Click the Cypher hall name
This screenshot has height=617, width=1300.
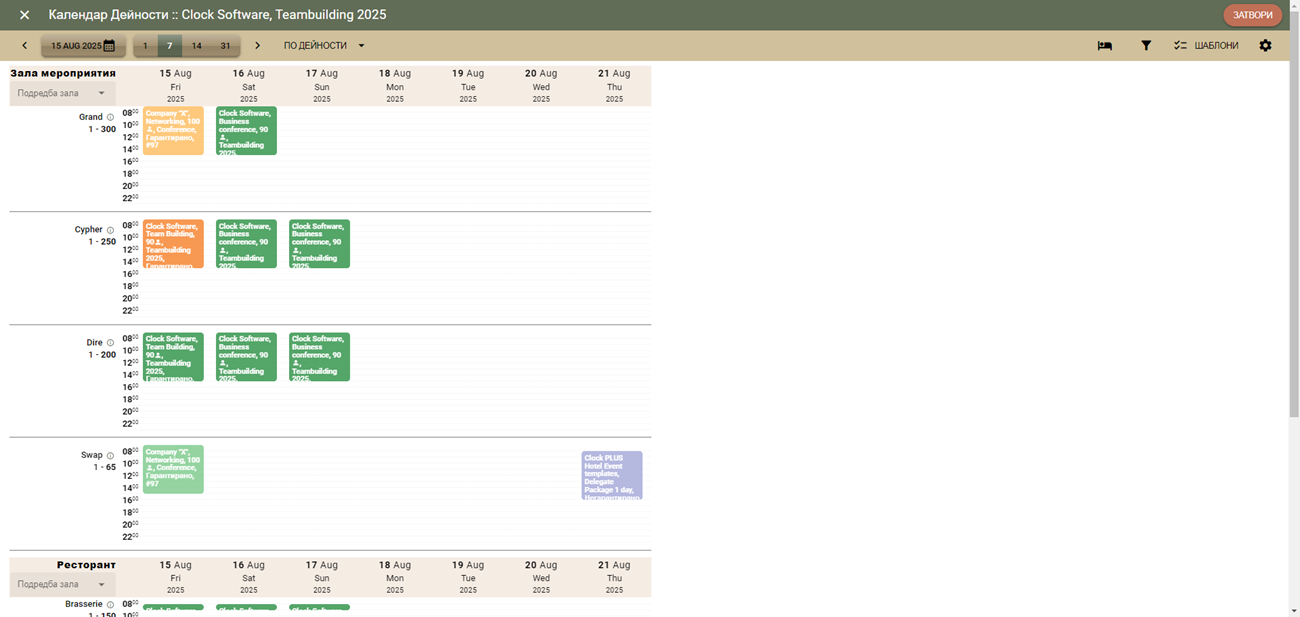pyautogui.click(x=89, y=230)
